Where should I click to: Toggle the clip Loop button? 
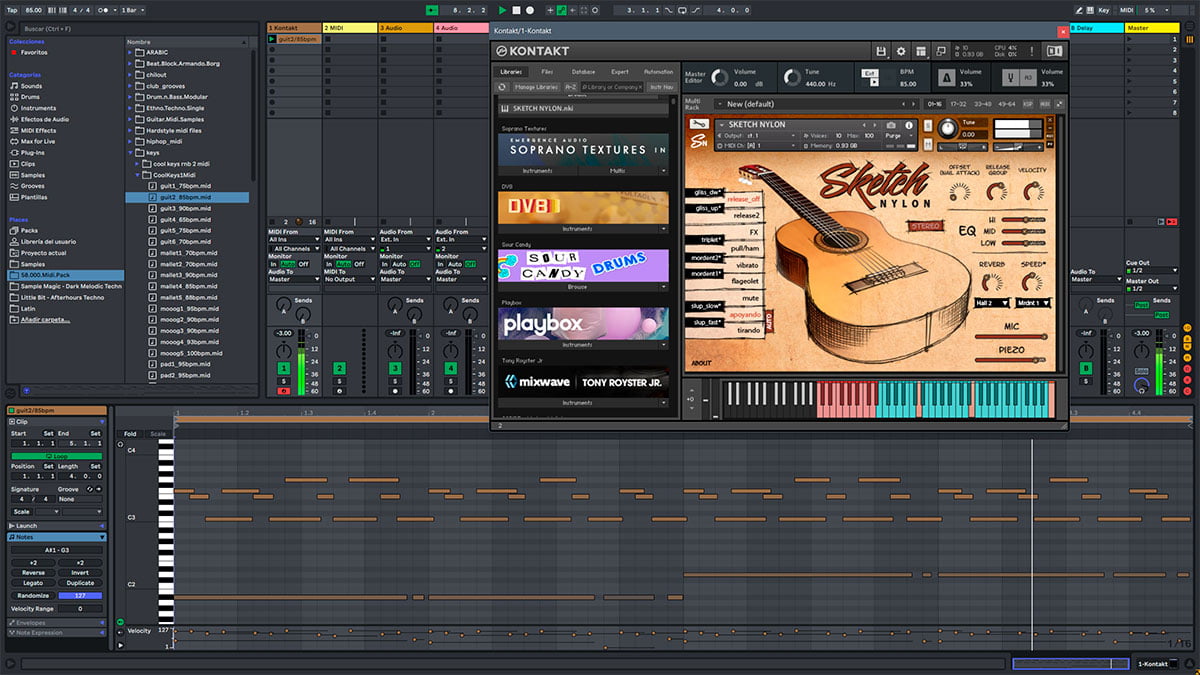click(x=57, y=456)
